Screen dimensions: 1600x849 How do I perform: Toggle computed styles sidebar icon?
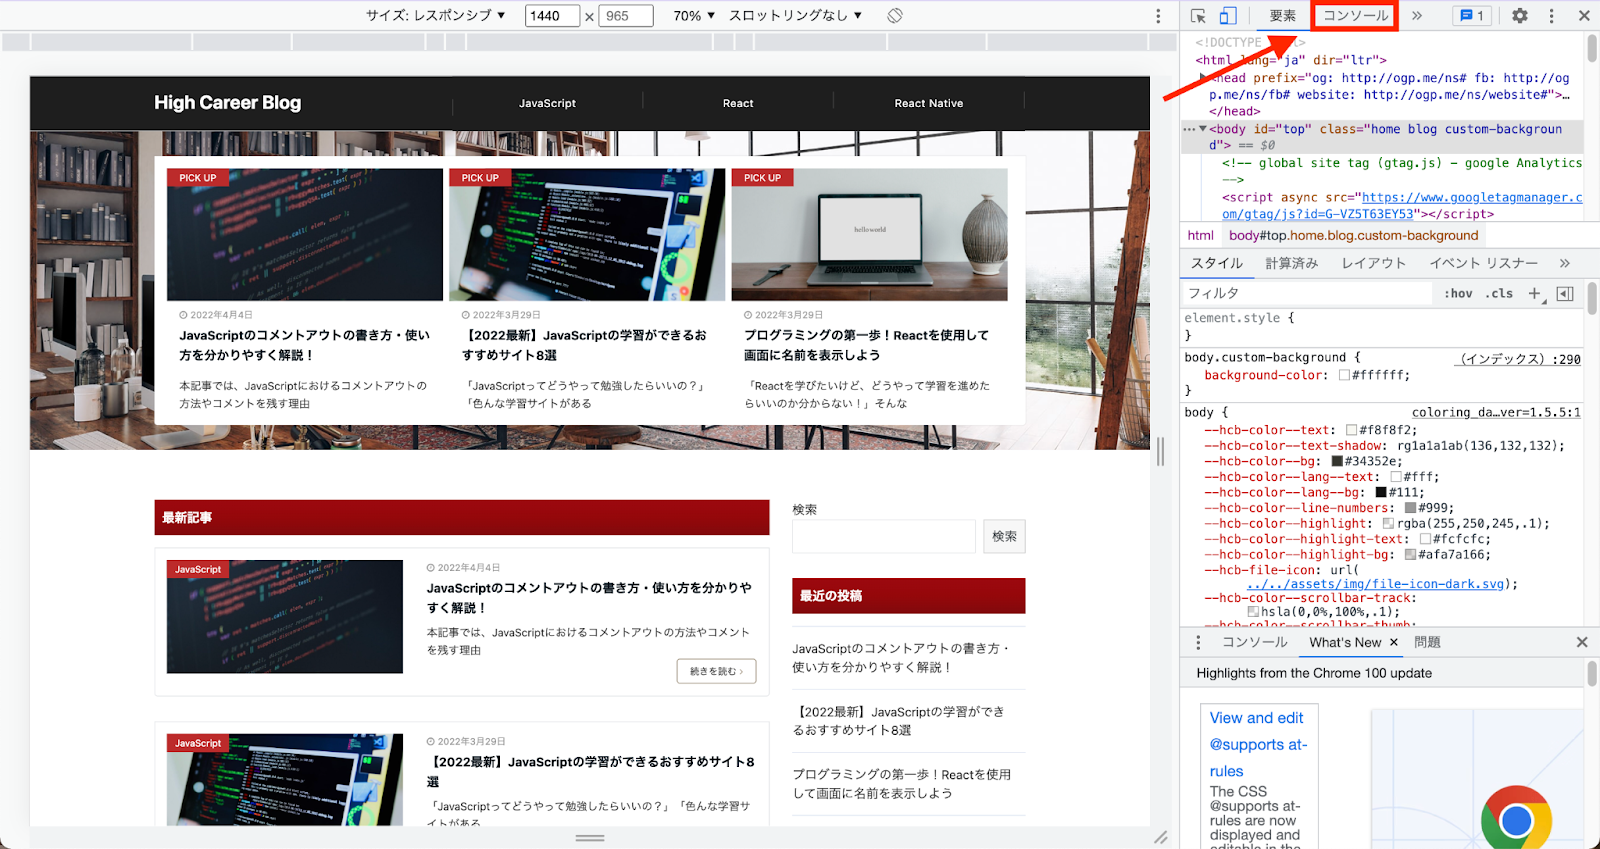coord(1565,293)
